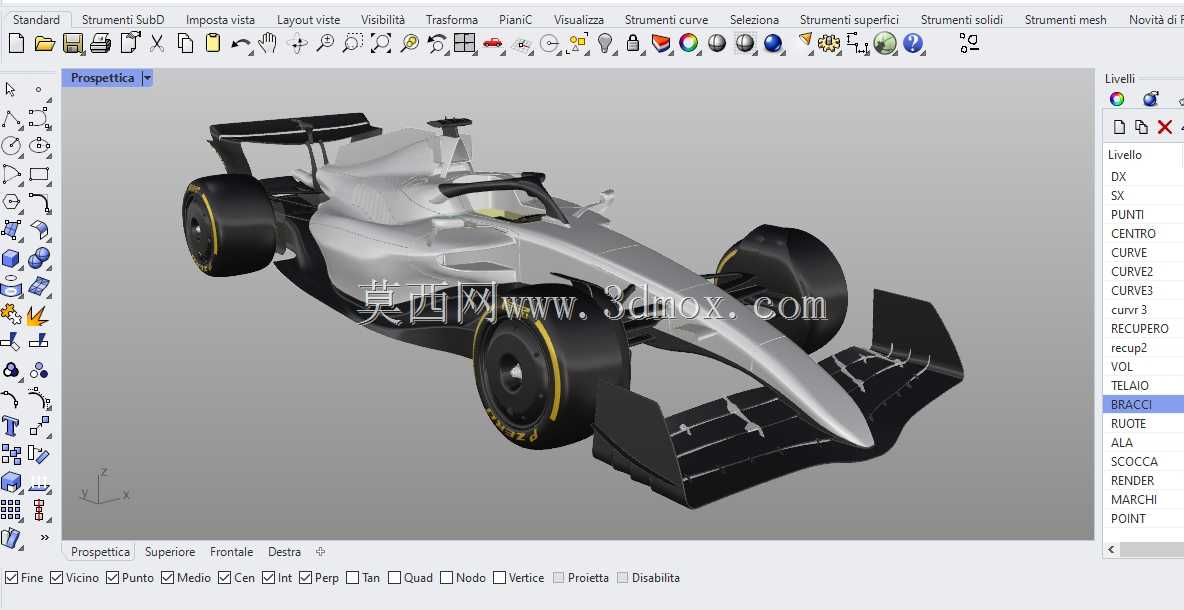Activate Zoom window tool
Image resolution: width=1184 pixels, height=610 pixels.
pos(353,44)
